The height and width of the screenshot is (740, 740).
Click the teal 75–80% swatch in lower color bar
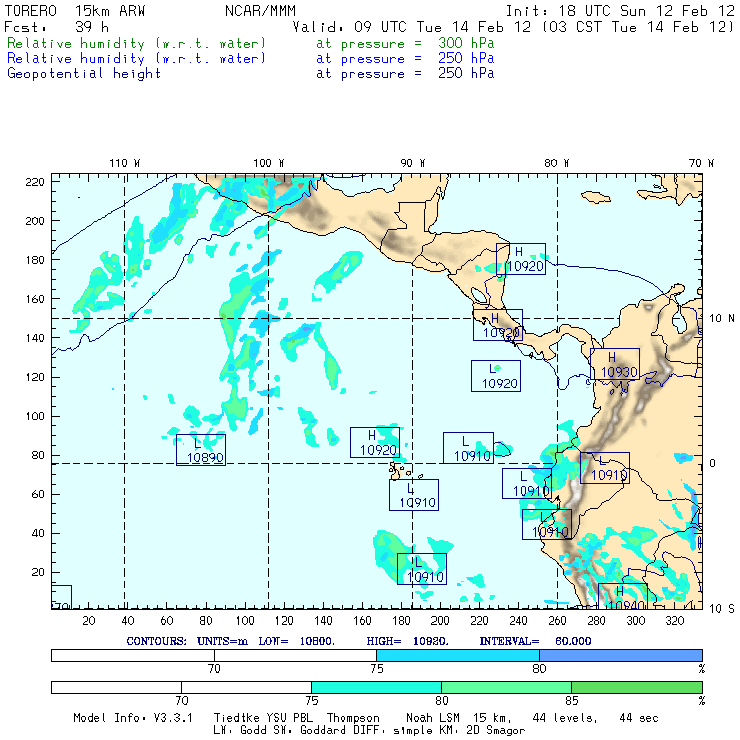click(376, 687)
